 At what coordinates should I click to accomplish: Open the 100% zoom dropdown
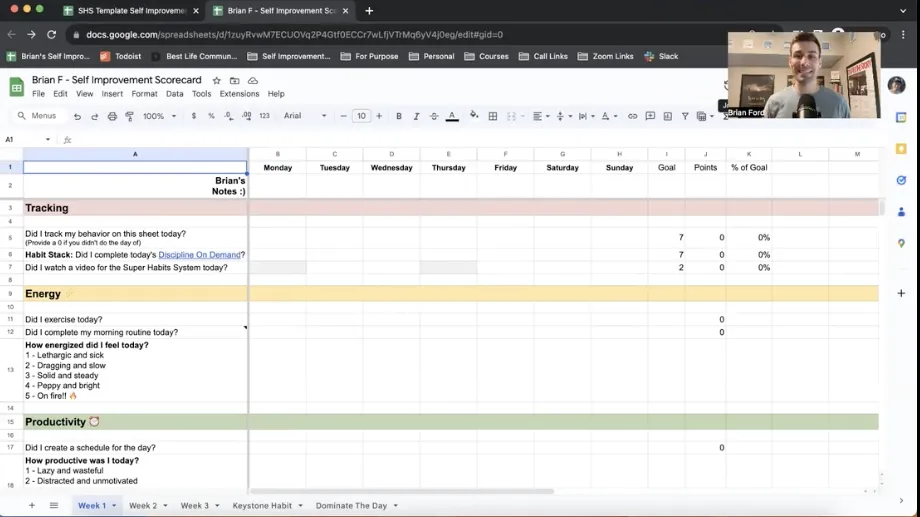pyautogui.click(x=158, y=116)
